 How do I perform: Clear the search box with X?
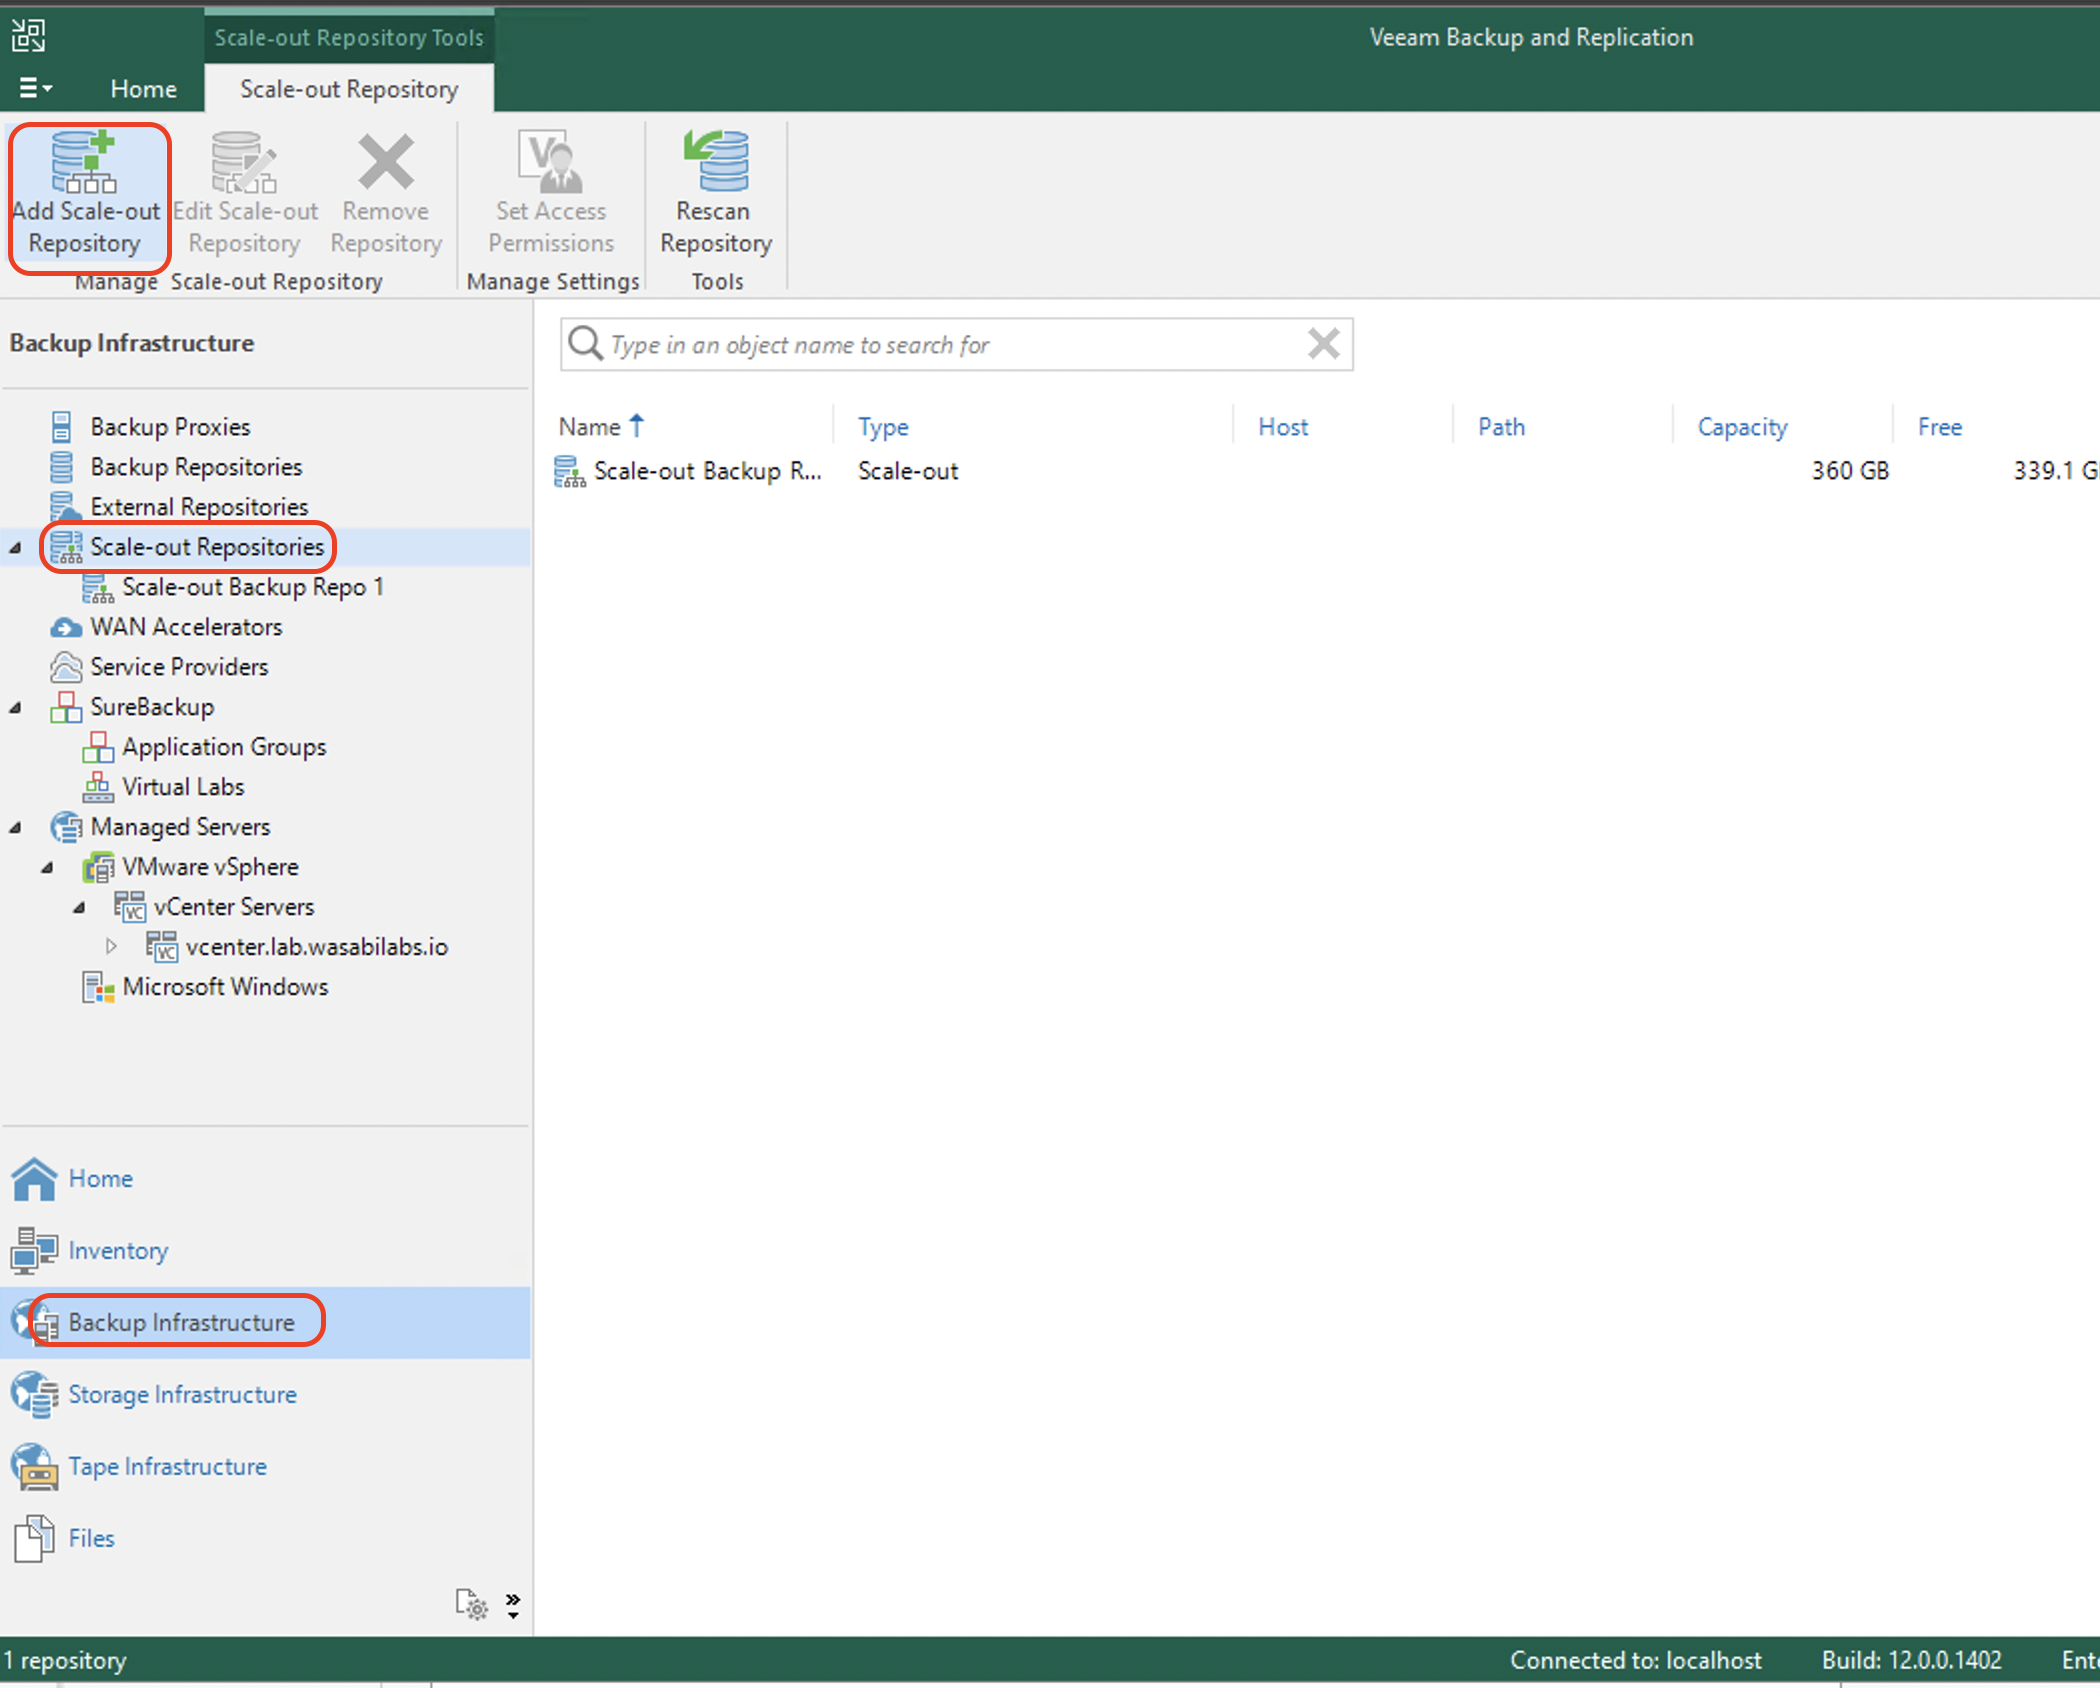[x=1323, y=344]
